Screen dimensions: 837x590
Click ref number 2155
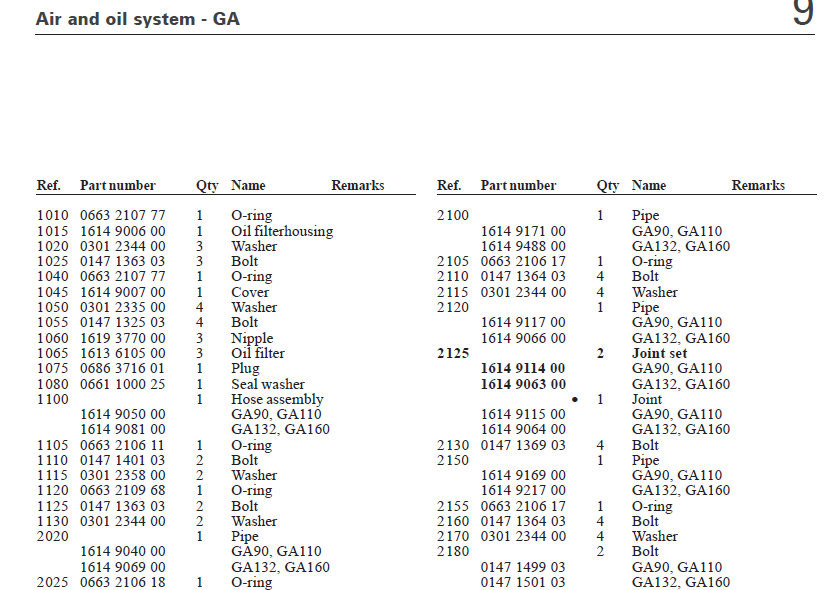coord(453,506)
